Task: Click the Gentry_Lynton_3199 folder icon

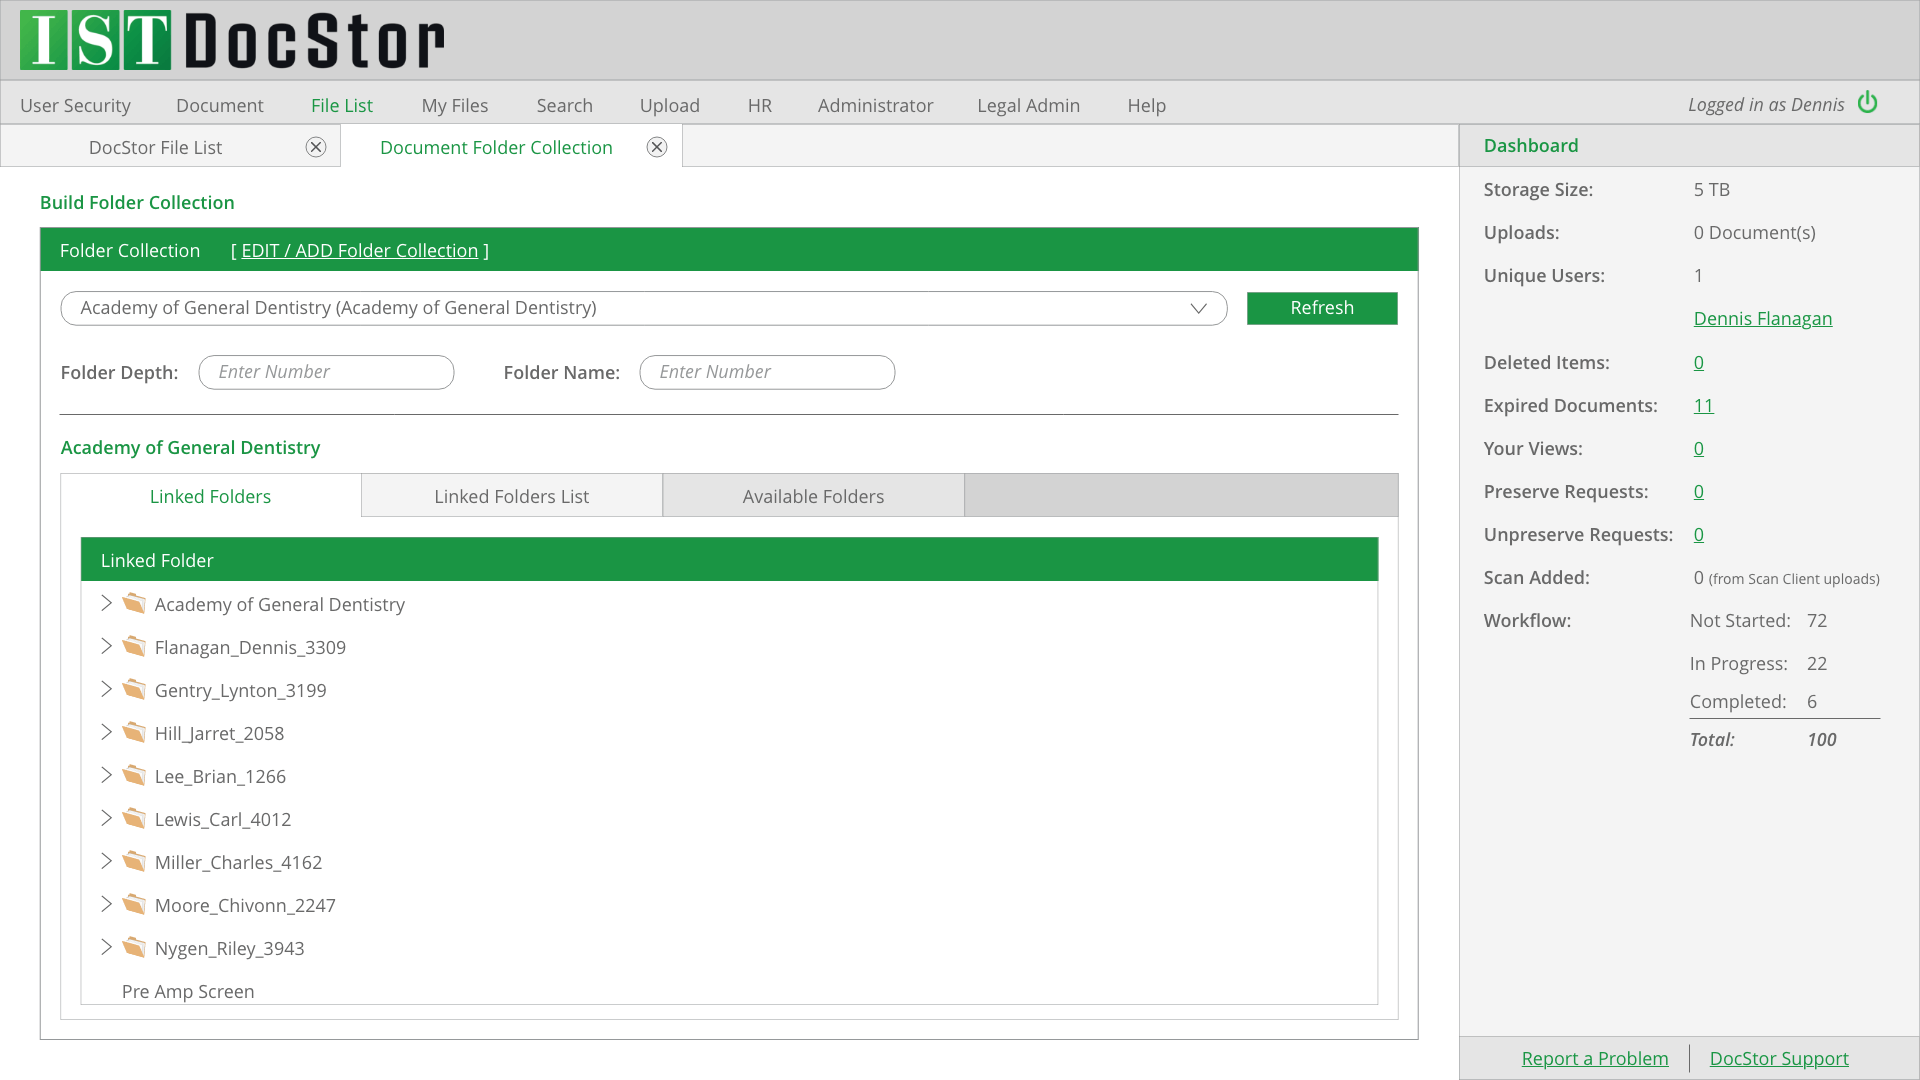Action: [134, 689]
